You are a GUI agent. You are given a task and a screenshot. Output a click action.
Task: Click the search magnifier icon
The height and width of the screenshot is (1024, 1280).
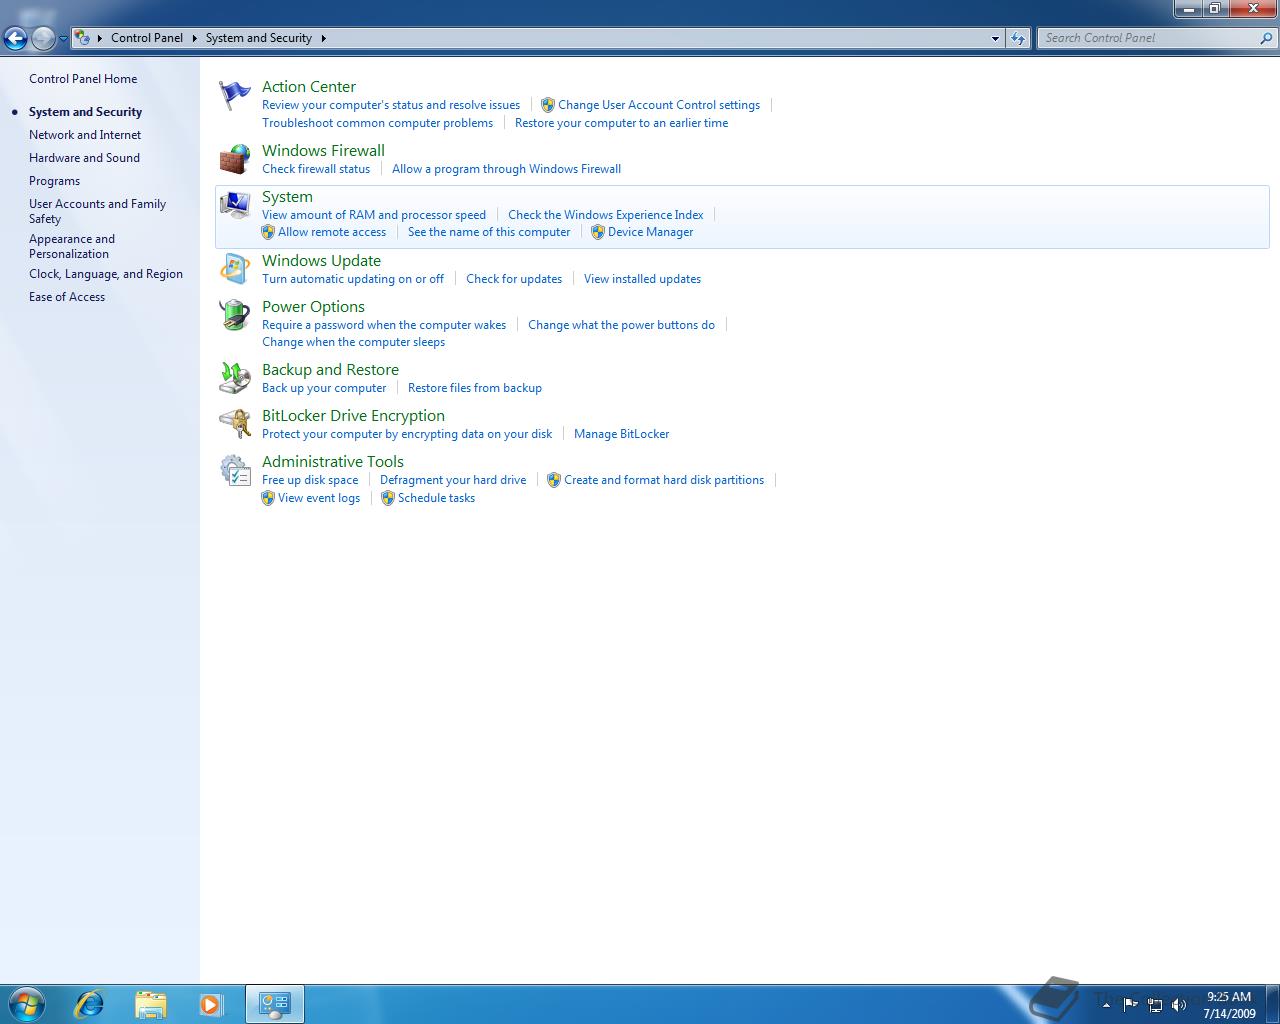click(1267, 38)
